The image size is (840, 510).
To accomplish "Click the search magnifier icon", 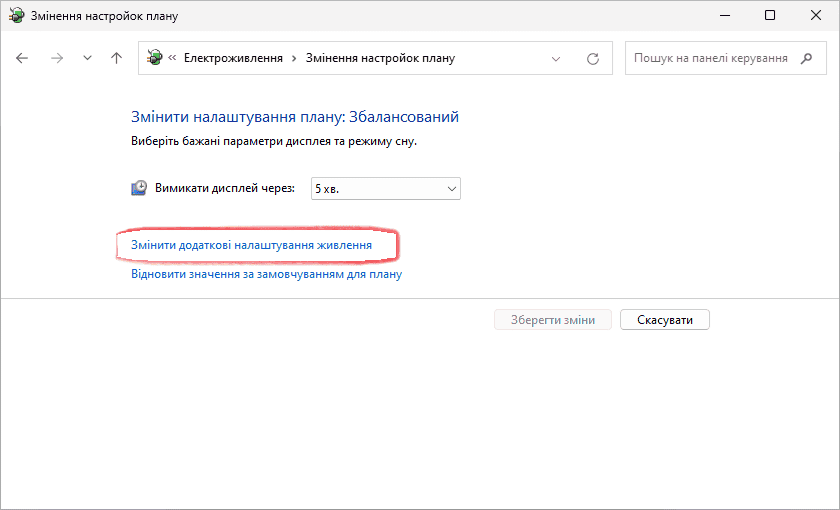I will click(807, 58).
